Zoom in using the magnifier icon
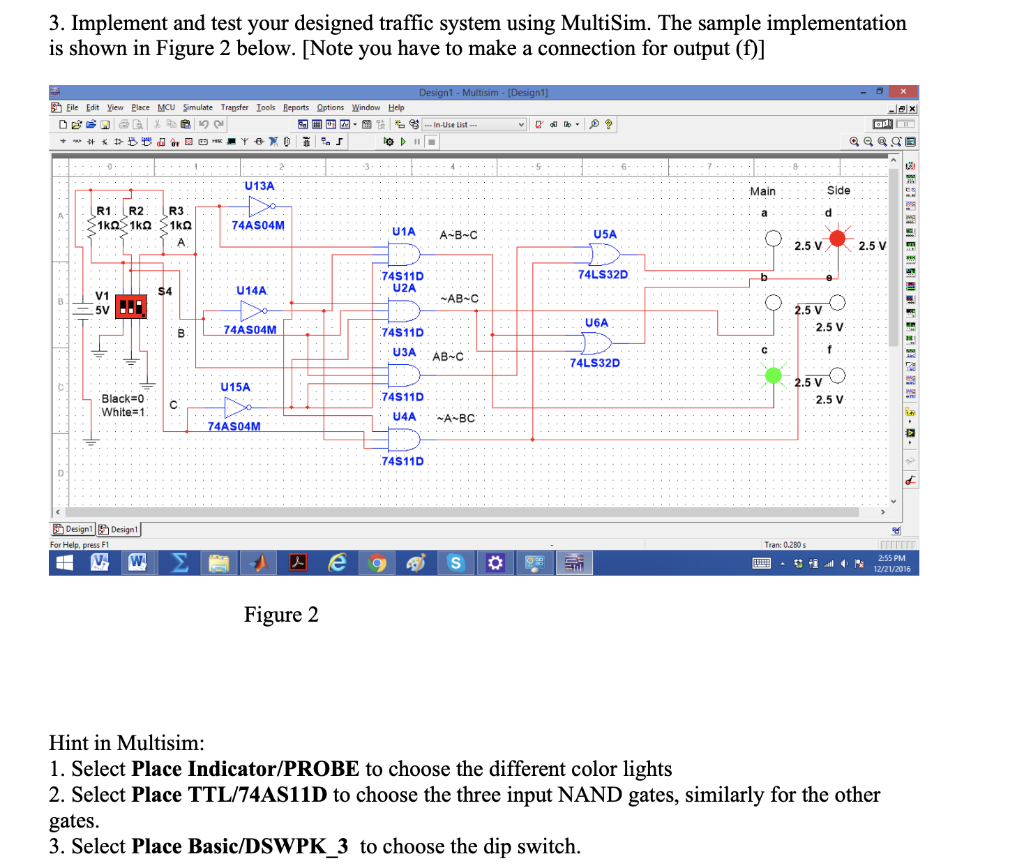The image size is (1024, 868). click(x=854, y=141)
